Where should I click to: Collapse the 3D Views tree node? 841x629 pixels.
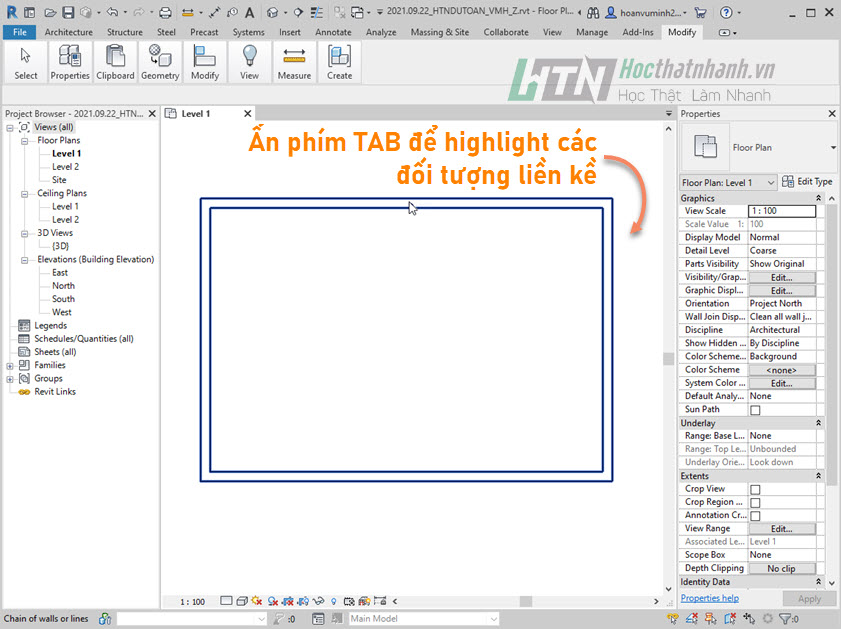[25, 233]
